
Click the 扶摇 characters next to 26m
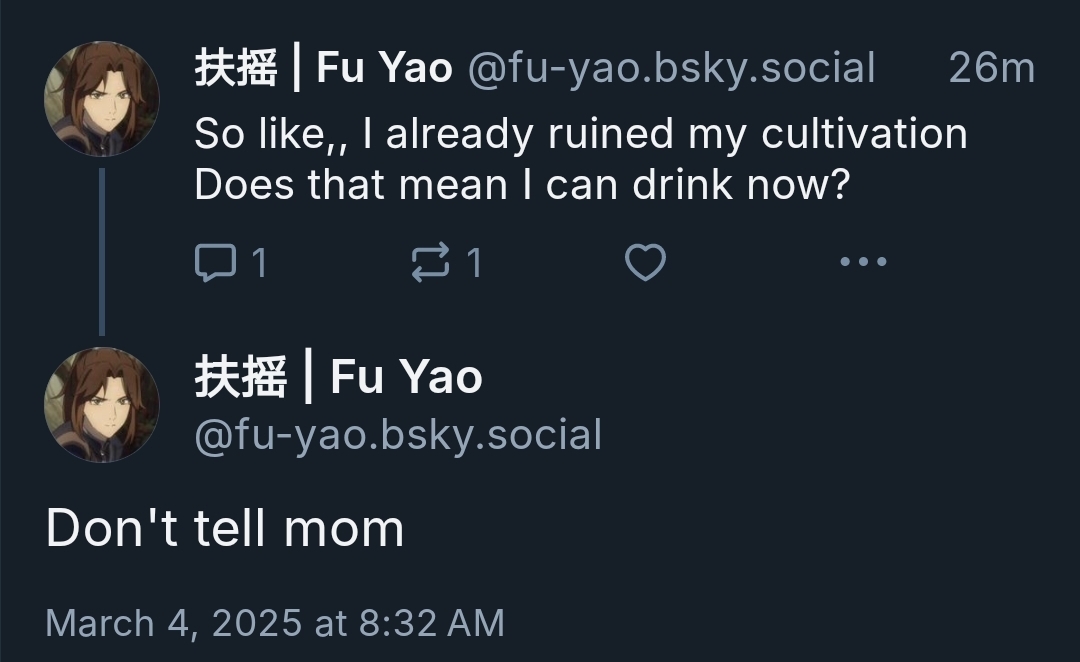235,68
